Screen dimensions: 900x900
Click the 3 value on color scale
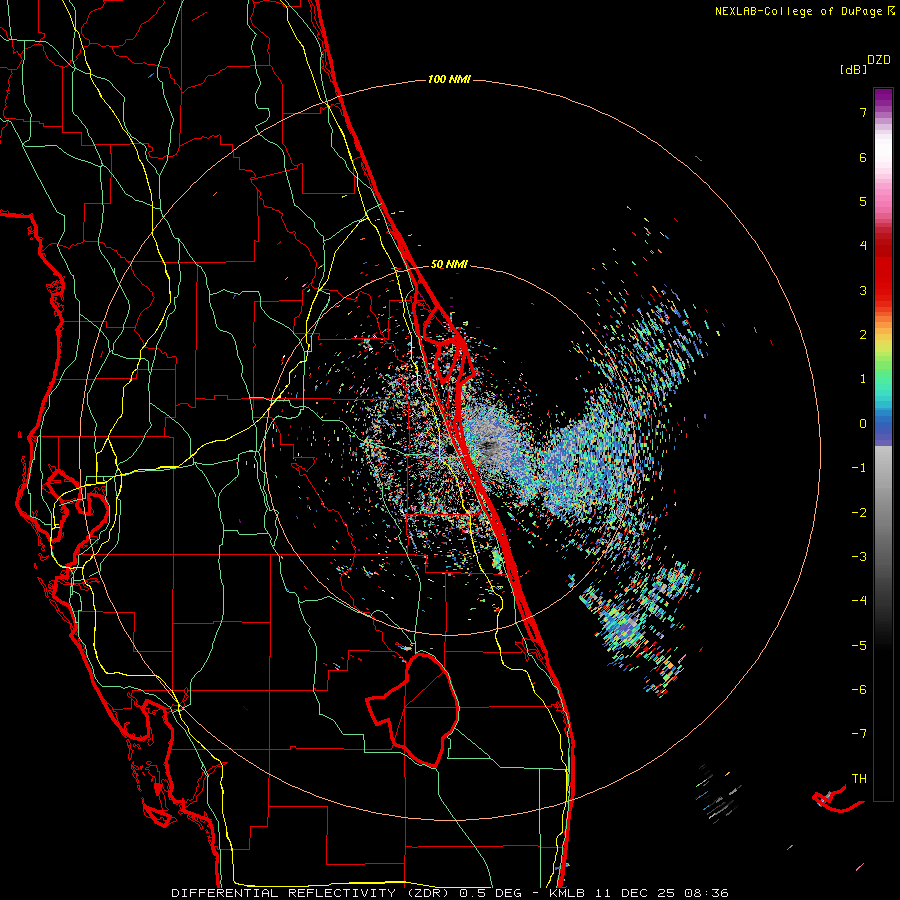(x=863, y=290)
